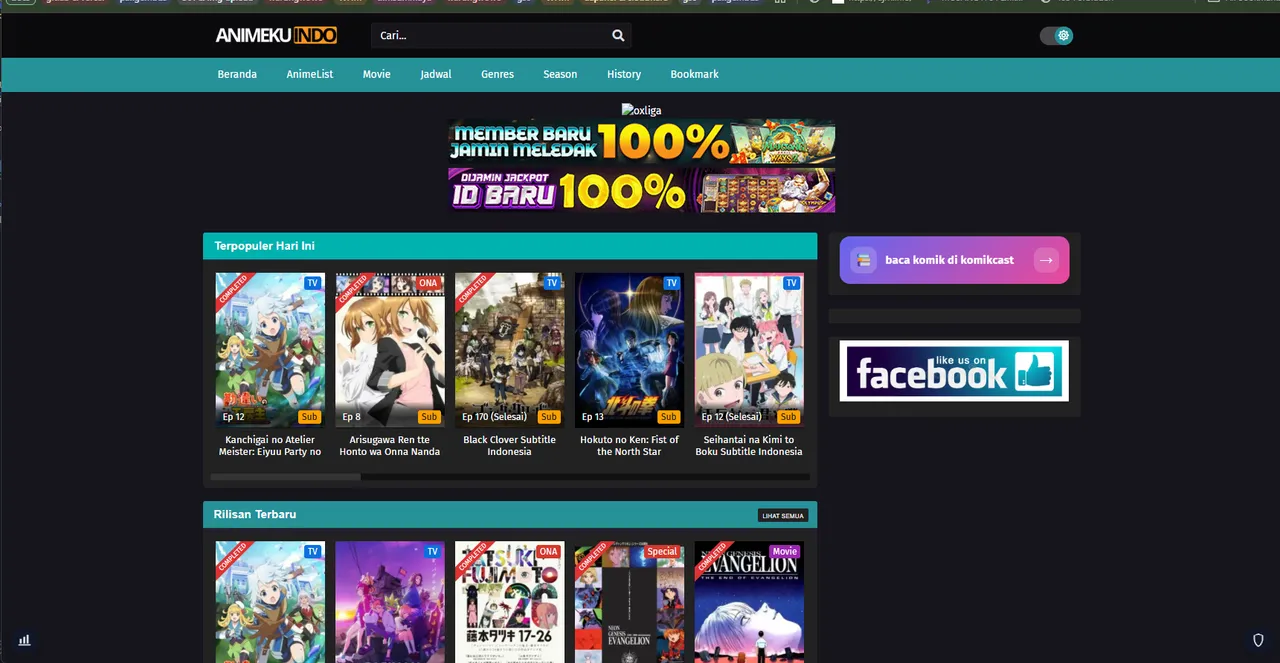Open Arisugawa Ren tte Honto thumbnail
Image resolution: width=1280 pixels, height=663 pixels.
390,350
